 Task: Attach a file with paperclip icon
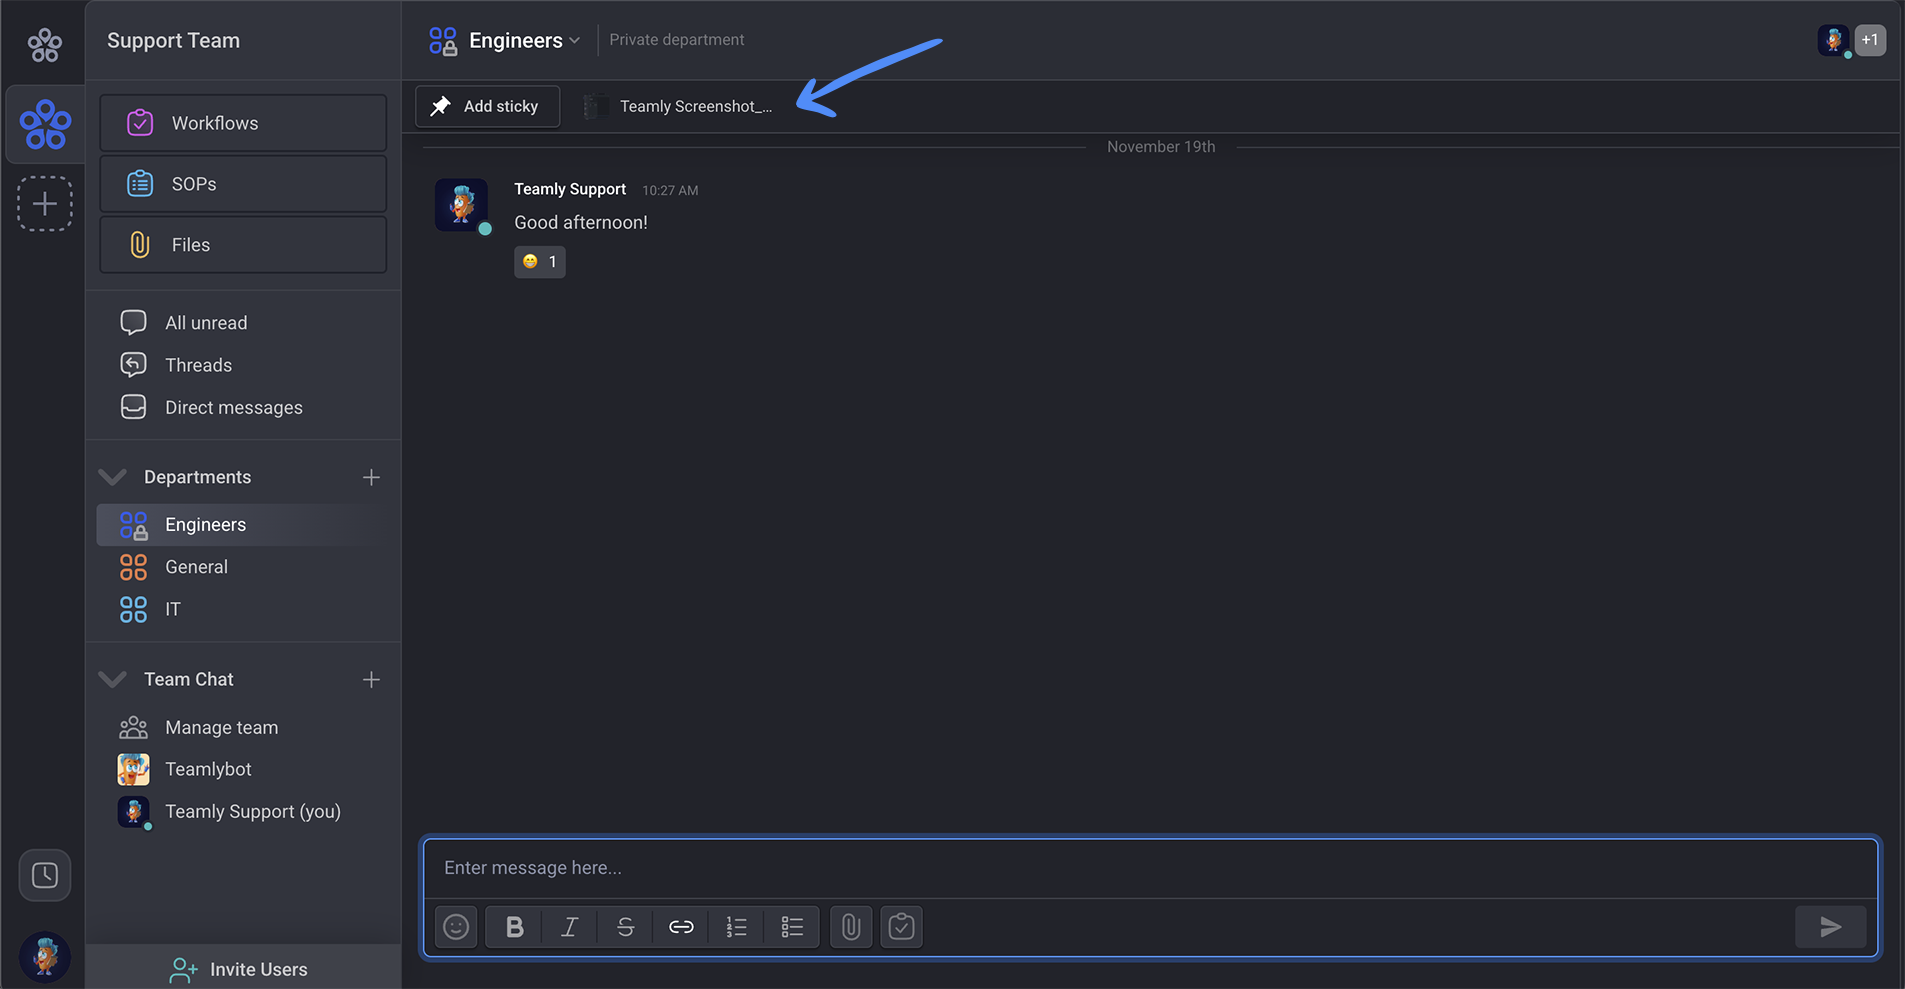(851, 927)
